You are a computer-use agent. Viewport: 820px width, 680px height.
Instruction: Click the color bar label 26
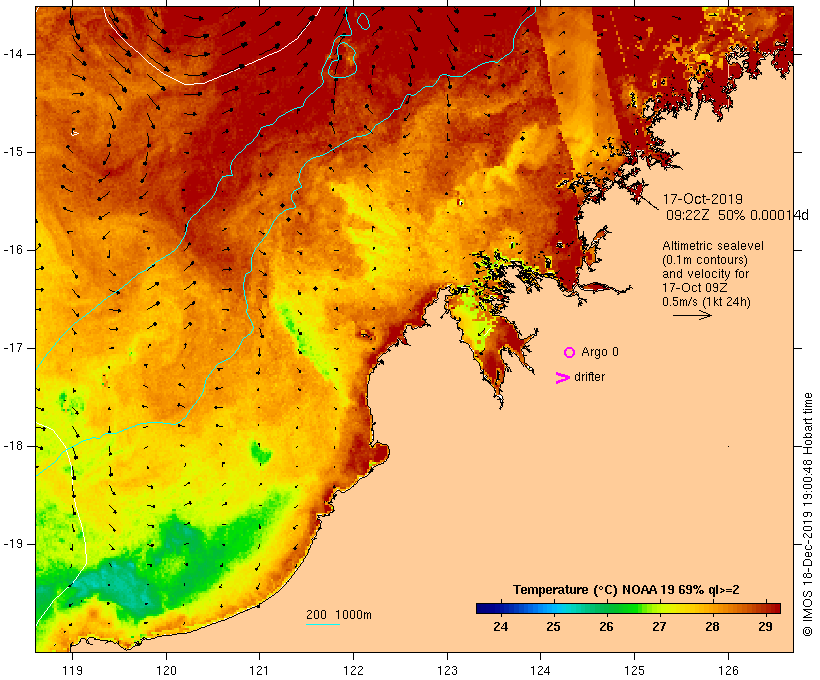(x=606, y=626)
